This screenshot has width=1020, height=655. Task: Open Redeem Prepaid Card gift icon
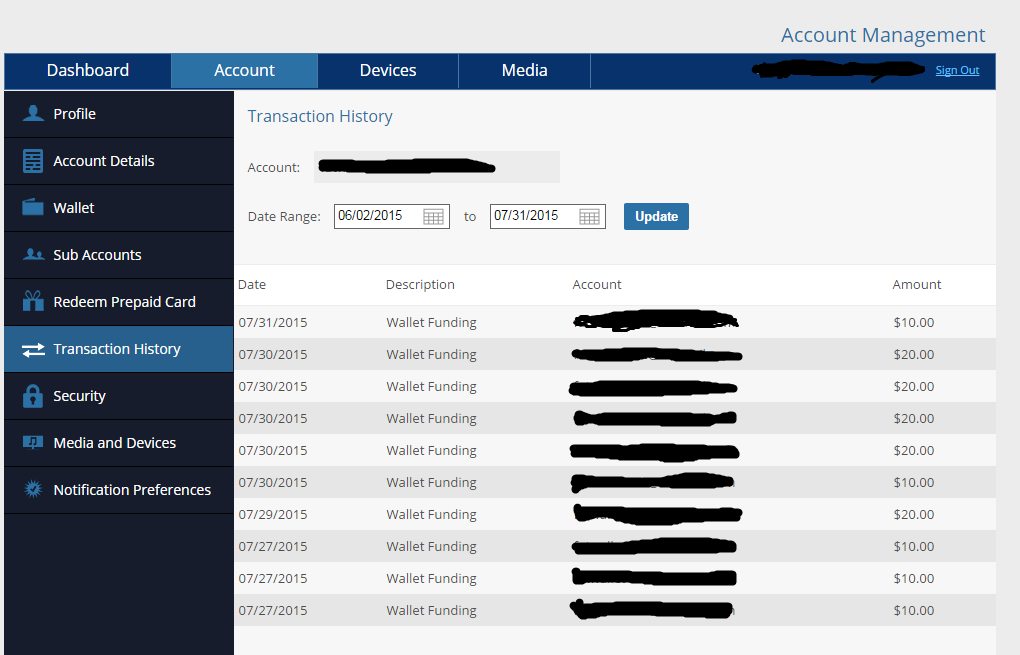pos(33,301)
